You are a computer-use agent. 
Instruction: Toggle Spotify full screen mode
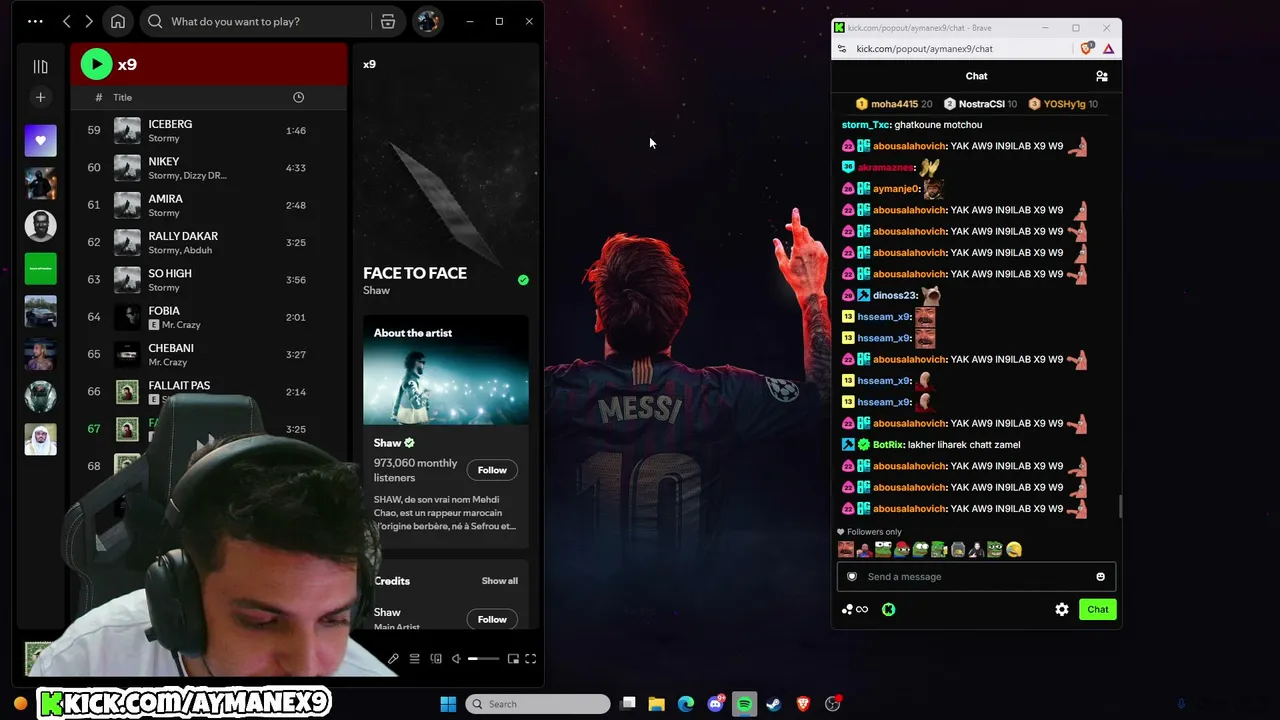tap(531, 659)
